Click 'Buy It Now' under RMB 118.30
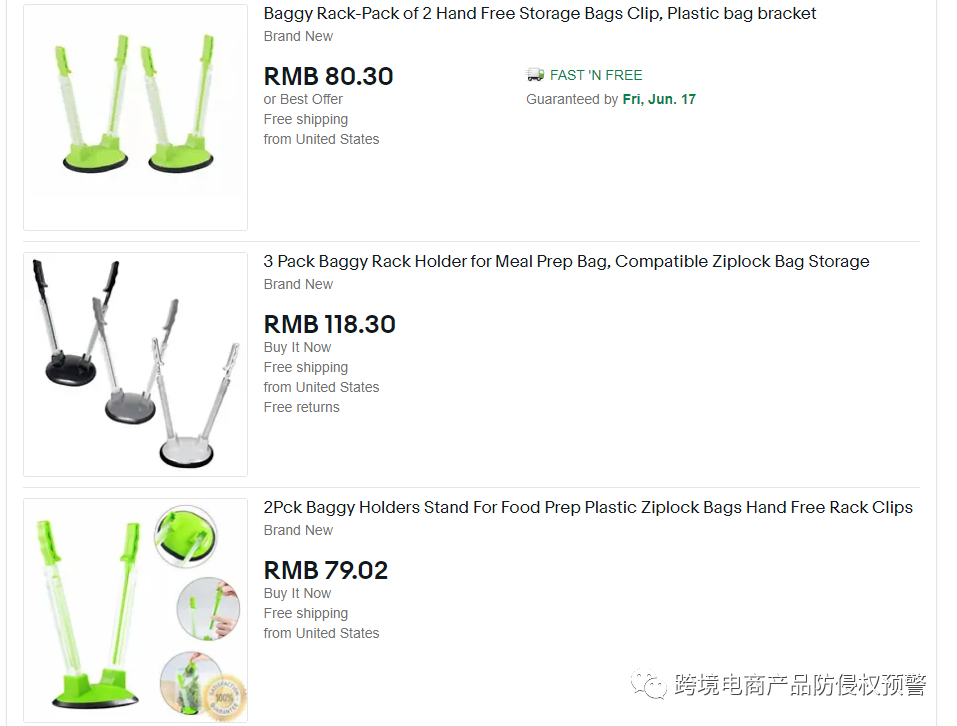Screen dimensions: 957x726 (x=297, y=347)
